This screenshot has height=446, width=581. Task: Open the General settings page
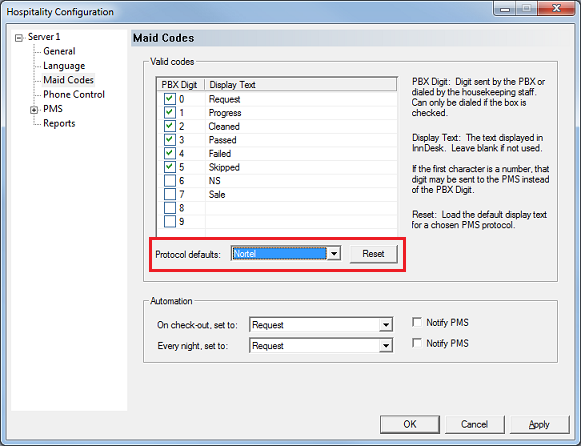(59, 51)
